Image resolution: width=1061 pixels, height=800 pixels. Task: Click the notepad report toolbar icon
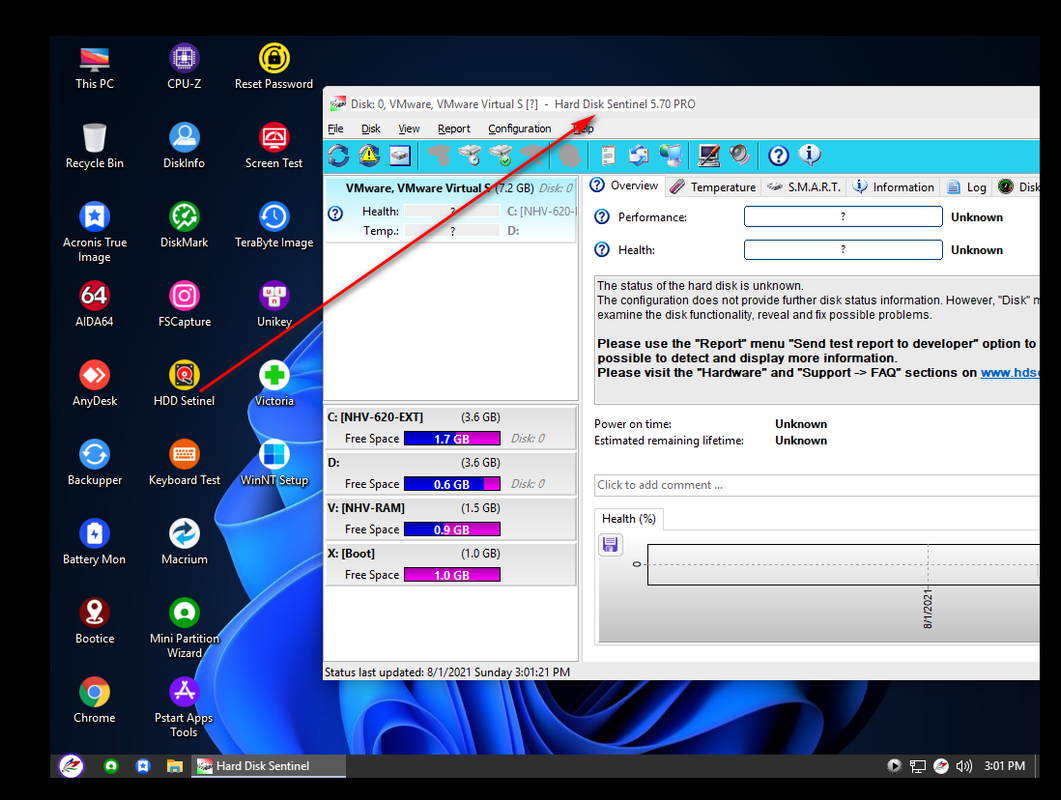(608, 156)
